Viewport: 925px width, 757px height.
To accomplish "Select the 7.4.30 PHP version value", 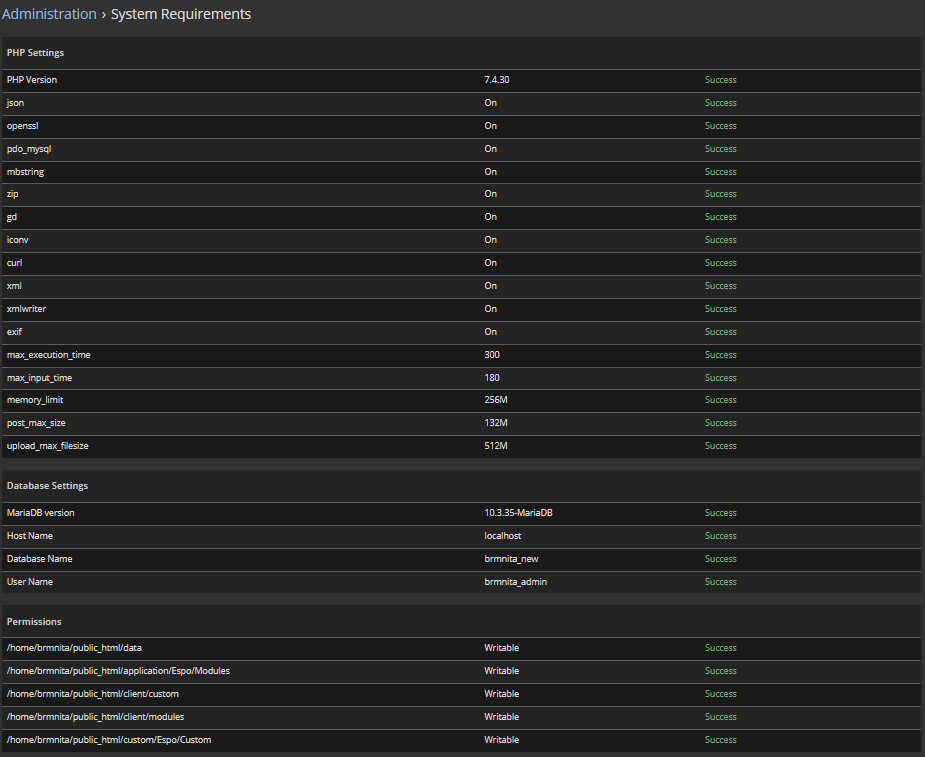I will coord(497,80).
